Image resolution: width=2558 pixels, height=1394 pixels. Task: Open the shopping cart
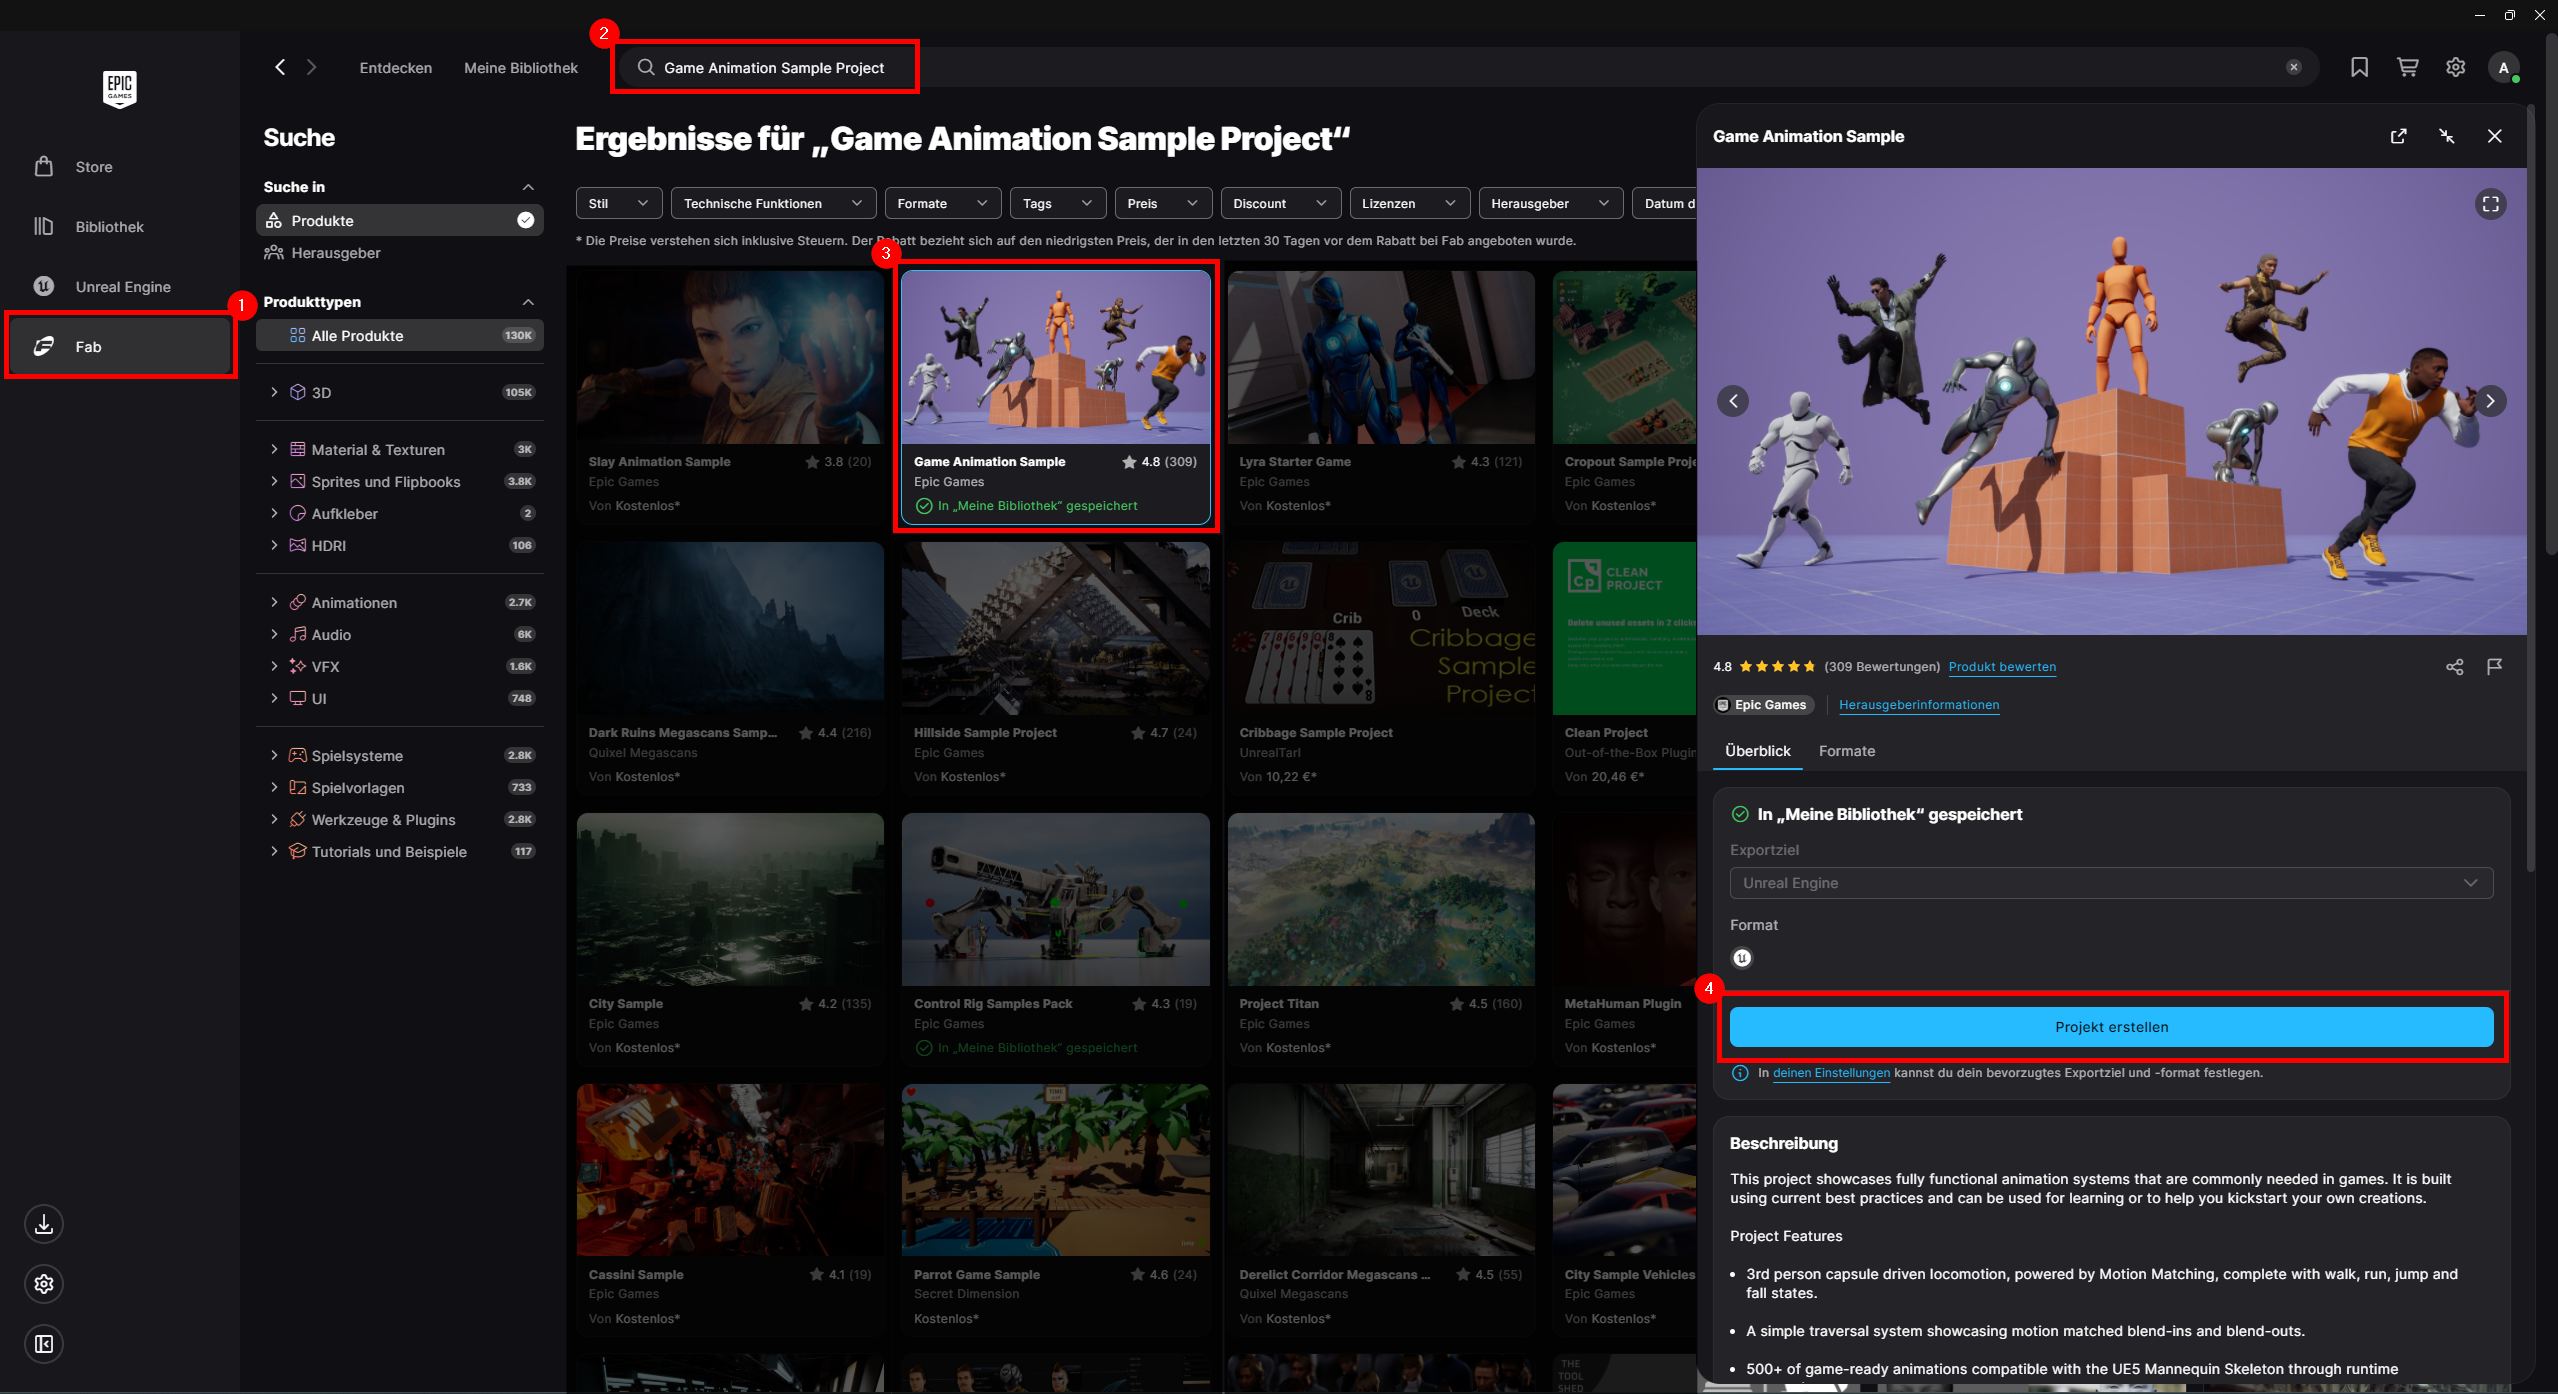tap(2407, 67)
